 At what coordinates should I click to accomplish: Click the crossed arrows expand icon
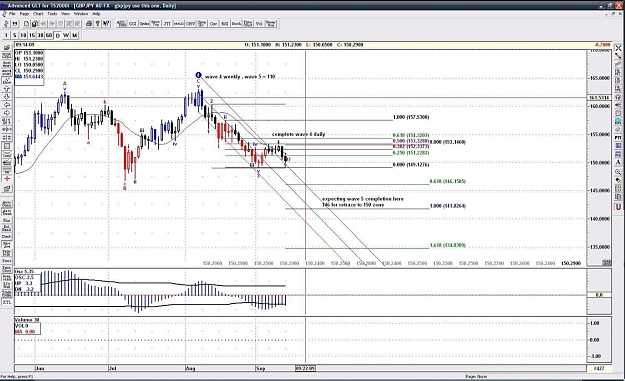[x=618, y=48]
